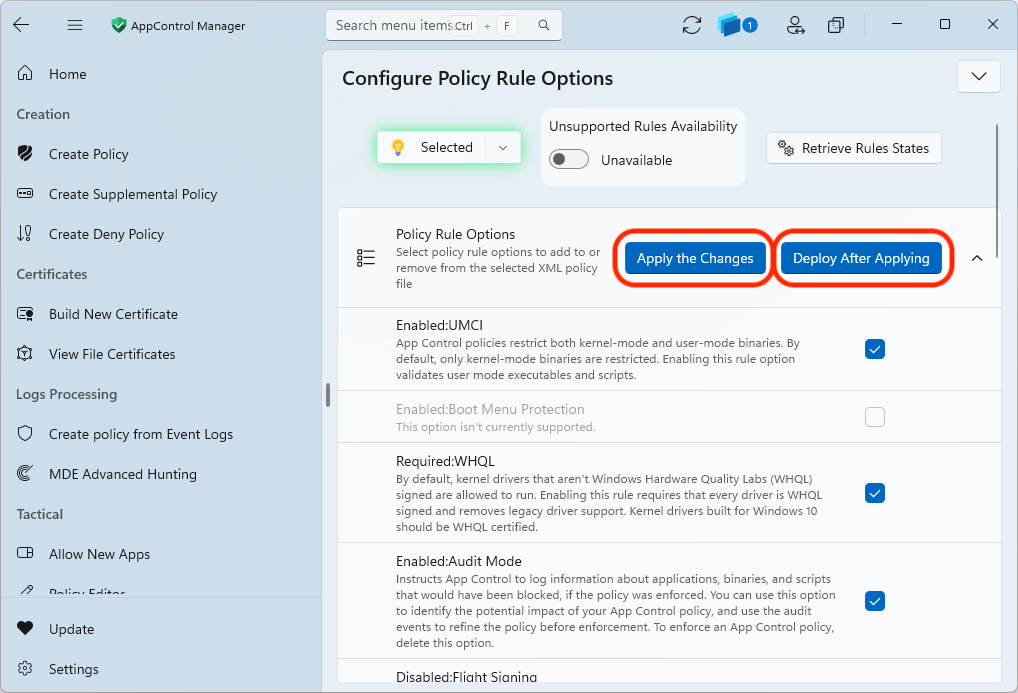Click the main content vertical scrollbar
Screen dimensions: 1018x693
996,164
